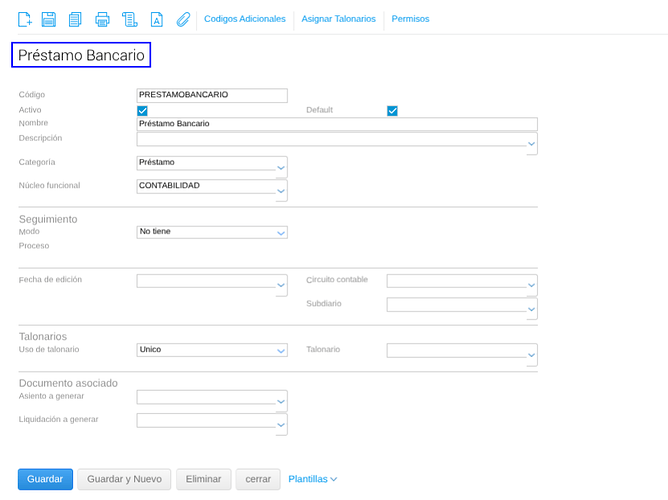This screenshot has width=668, height=500.
Task: Open the Permisos option
Action: 410,19
